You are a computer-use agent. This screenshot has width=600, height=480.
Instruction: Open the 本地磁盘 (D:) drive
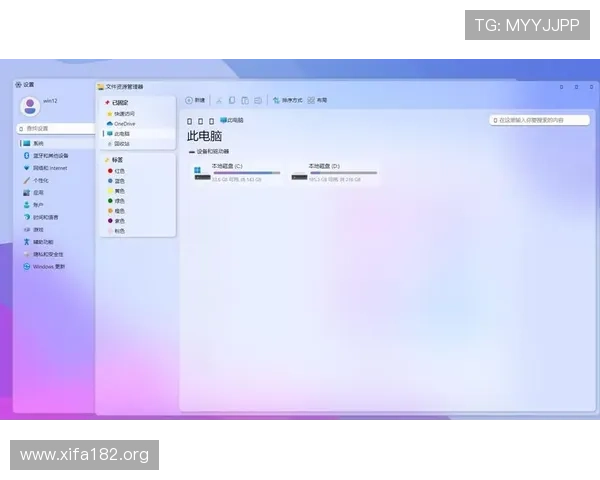(x=334, y=173)
